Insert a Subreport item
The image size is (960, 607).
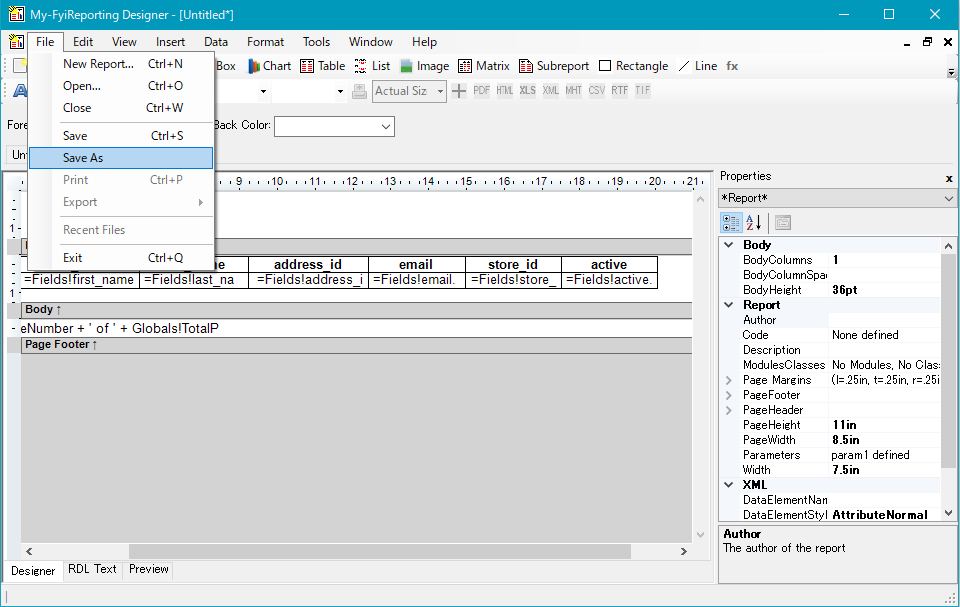coord(554,66)
